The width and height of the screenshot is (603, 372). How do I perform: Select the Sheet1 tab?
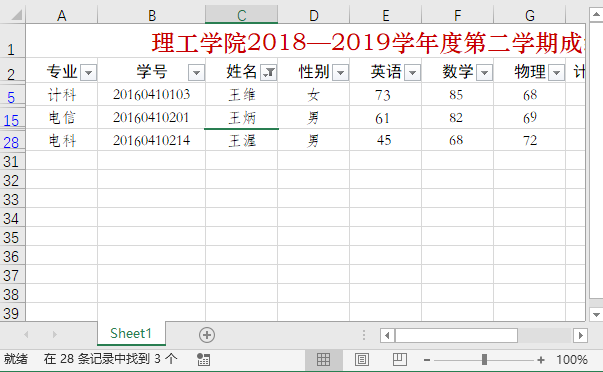coord(131,333)
